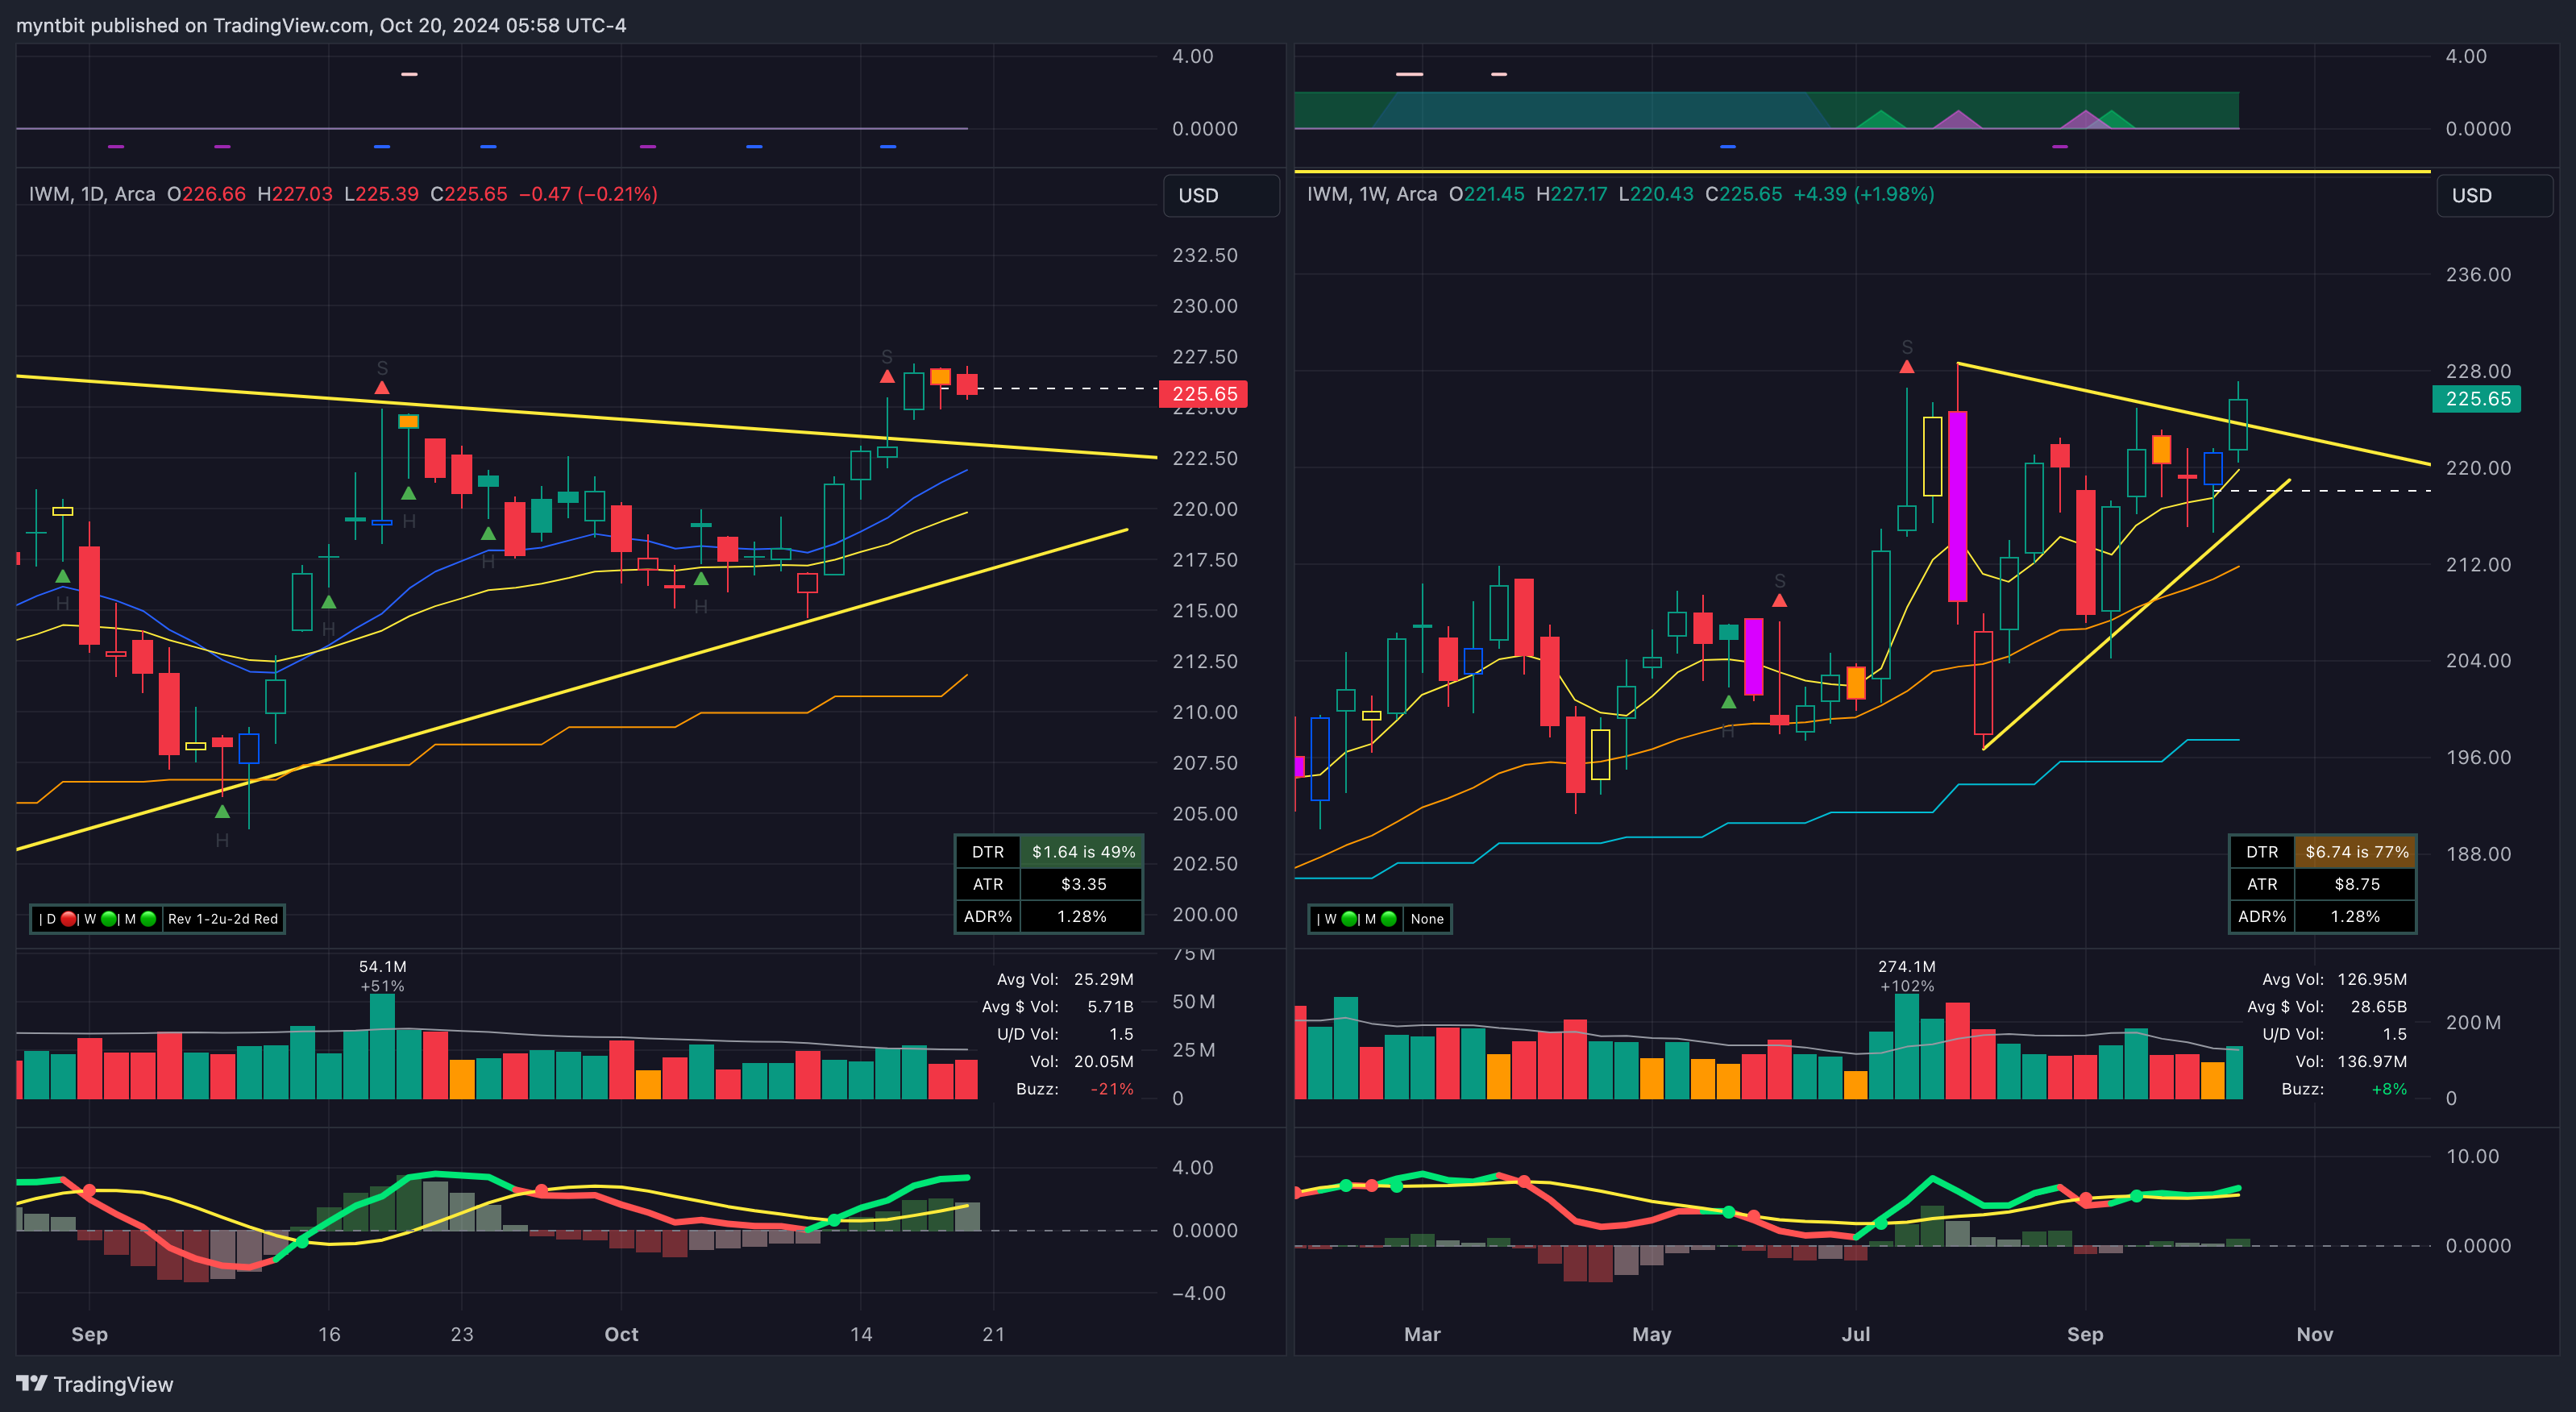Click the 236.00 price axis label
Viewport: 2576px width, 1412px height.
(x=2478, y=274)
